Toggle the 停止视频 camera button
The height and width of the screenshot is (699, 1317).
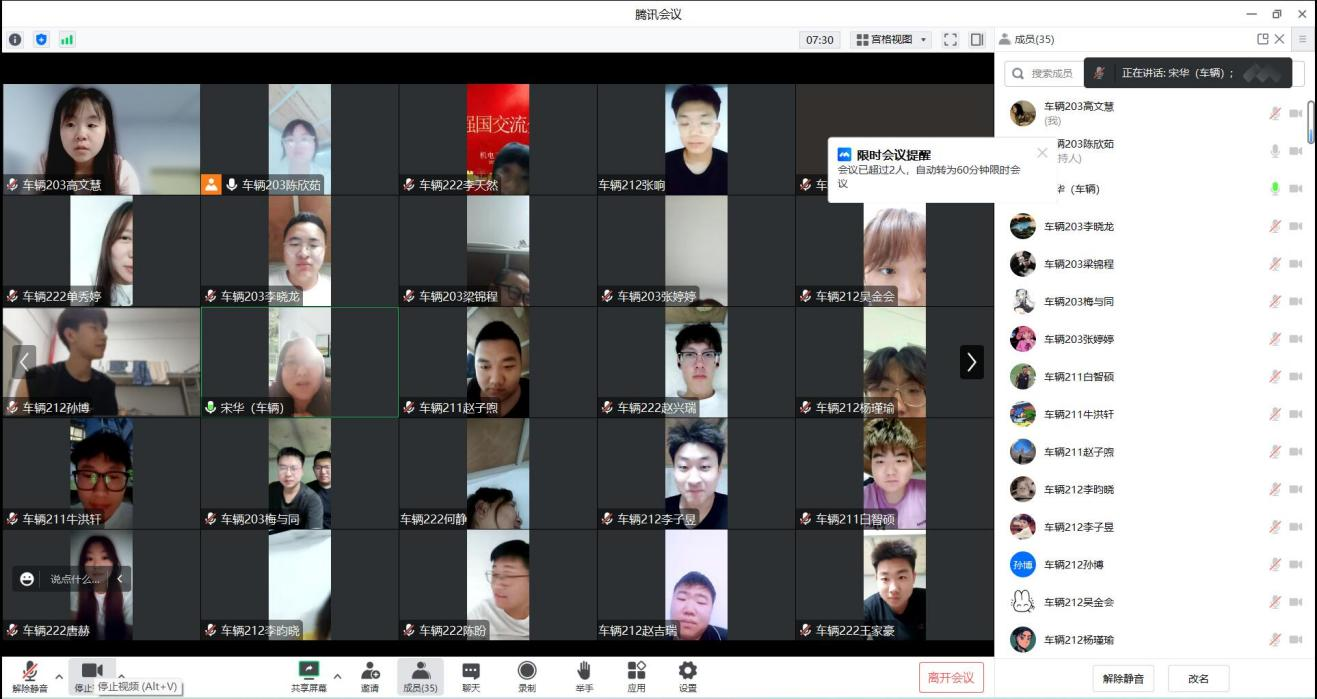point(92,671)
